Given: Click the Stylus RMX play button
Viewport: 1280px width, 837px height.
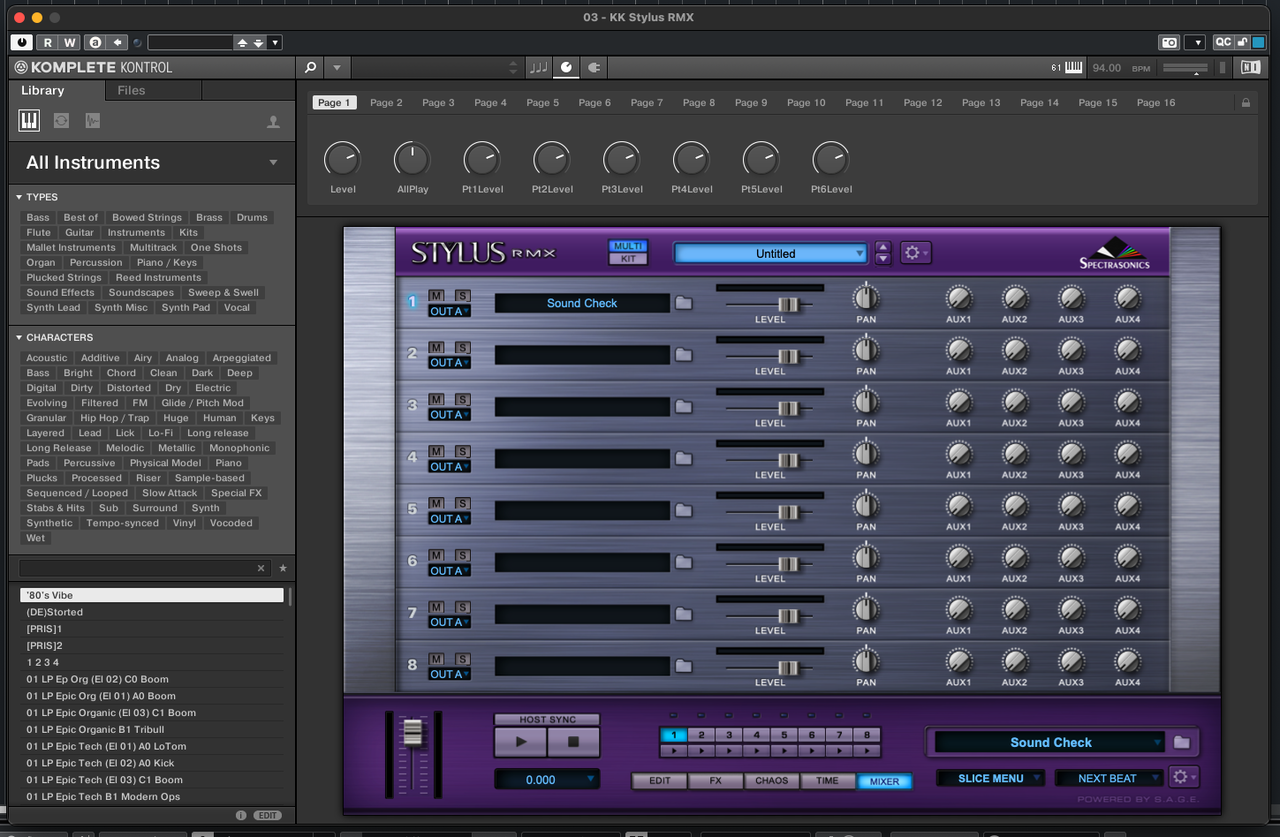Looking at the screenshot, I should [x=520, y=742].
